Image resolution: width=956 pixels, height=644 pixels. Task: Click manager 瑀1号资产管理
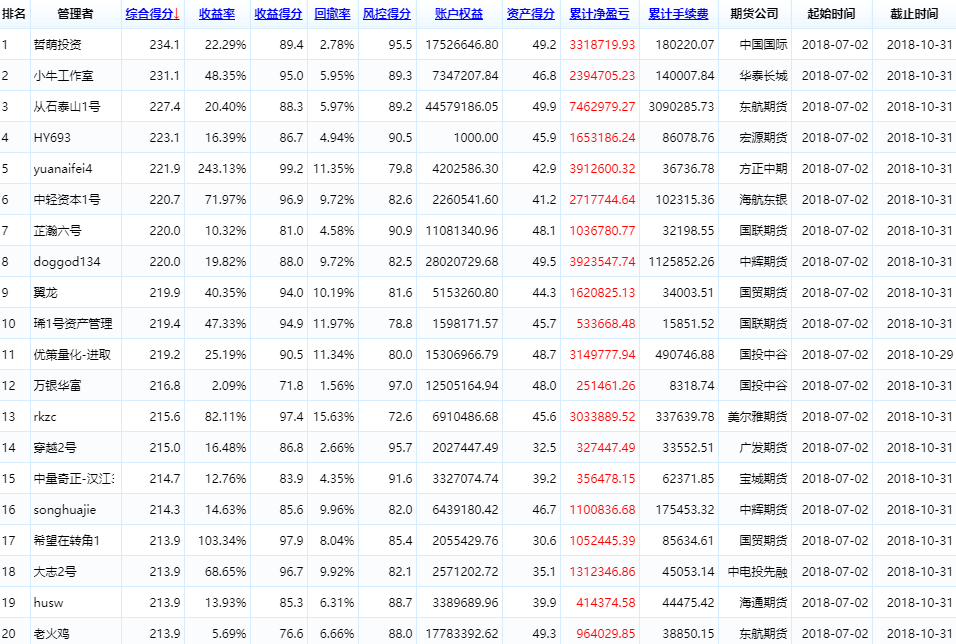pos(73,324)
